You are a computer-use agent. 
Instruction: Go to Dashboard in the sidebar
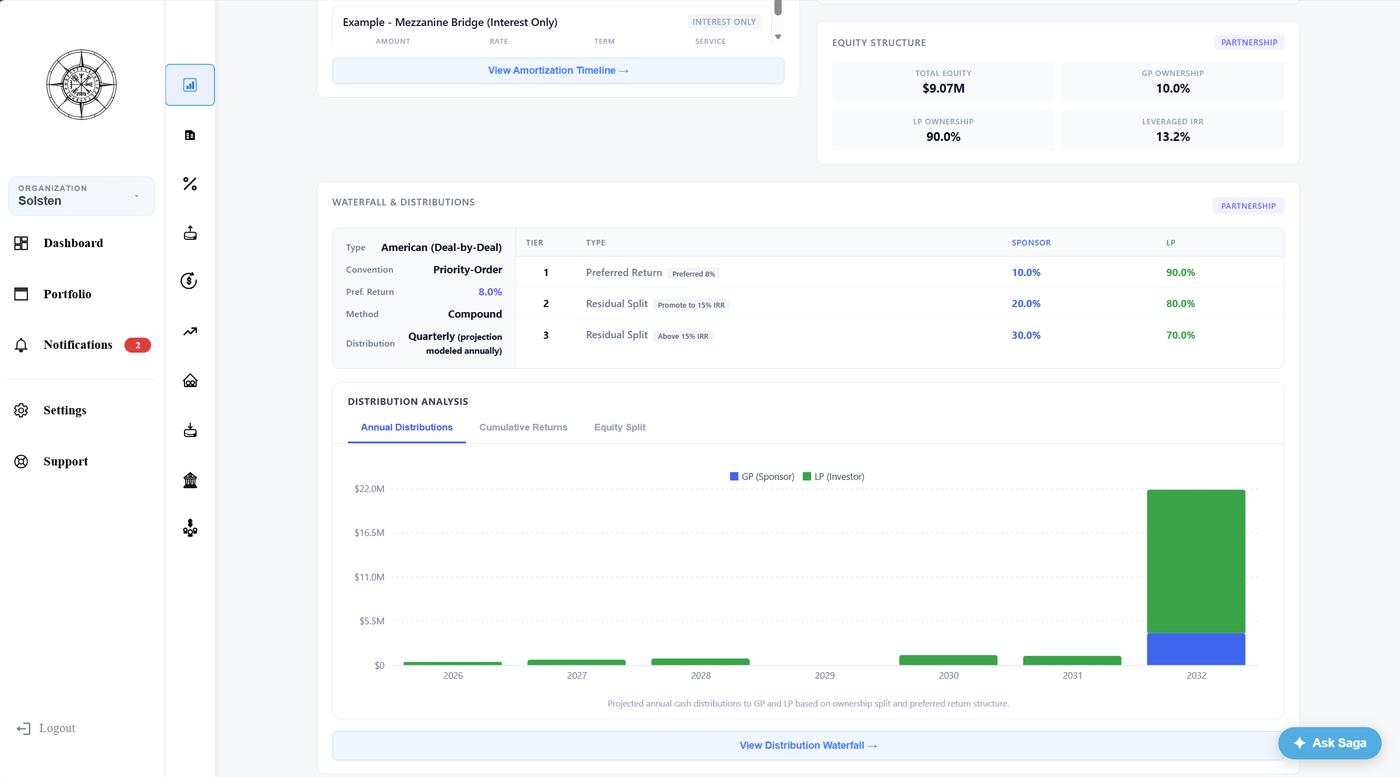click(73, 243)
